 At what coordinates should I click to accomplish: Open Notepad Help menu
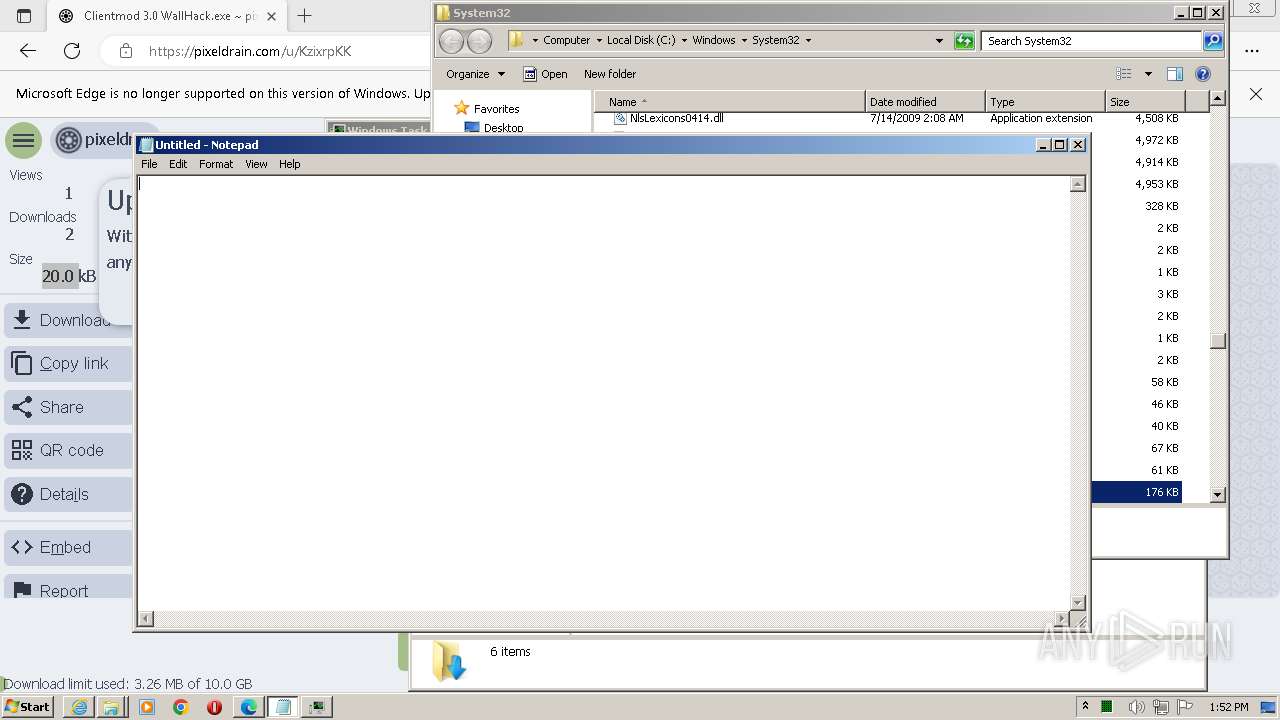point(289,164)
